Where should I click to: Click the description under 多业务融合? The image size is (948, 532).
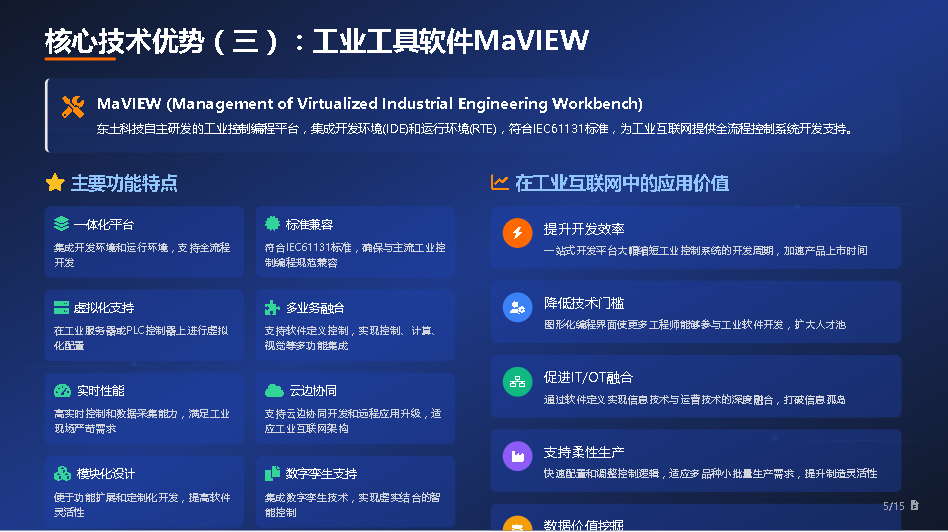tap(350, 338)
